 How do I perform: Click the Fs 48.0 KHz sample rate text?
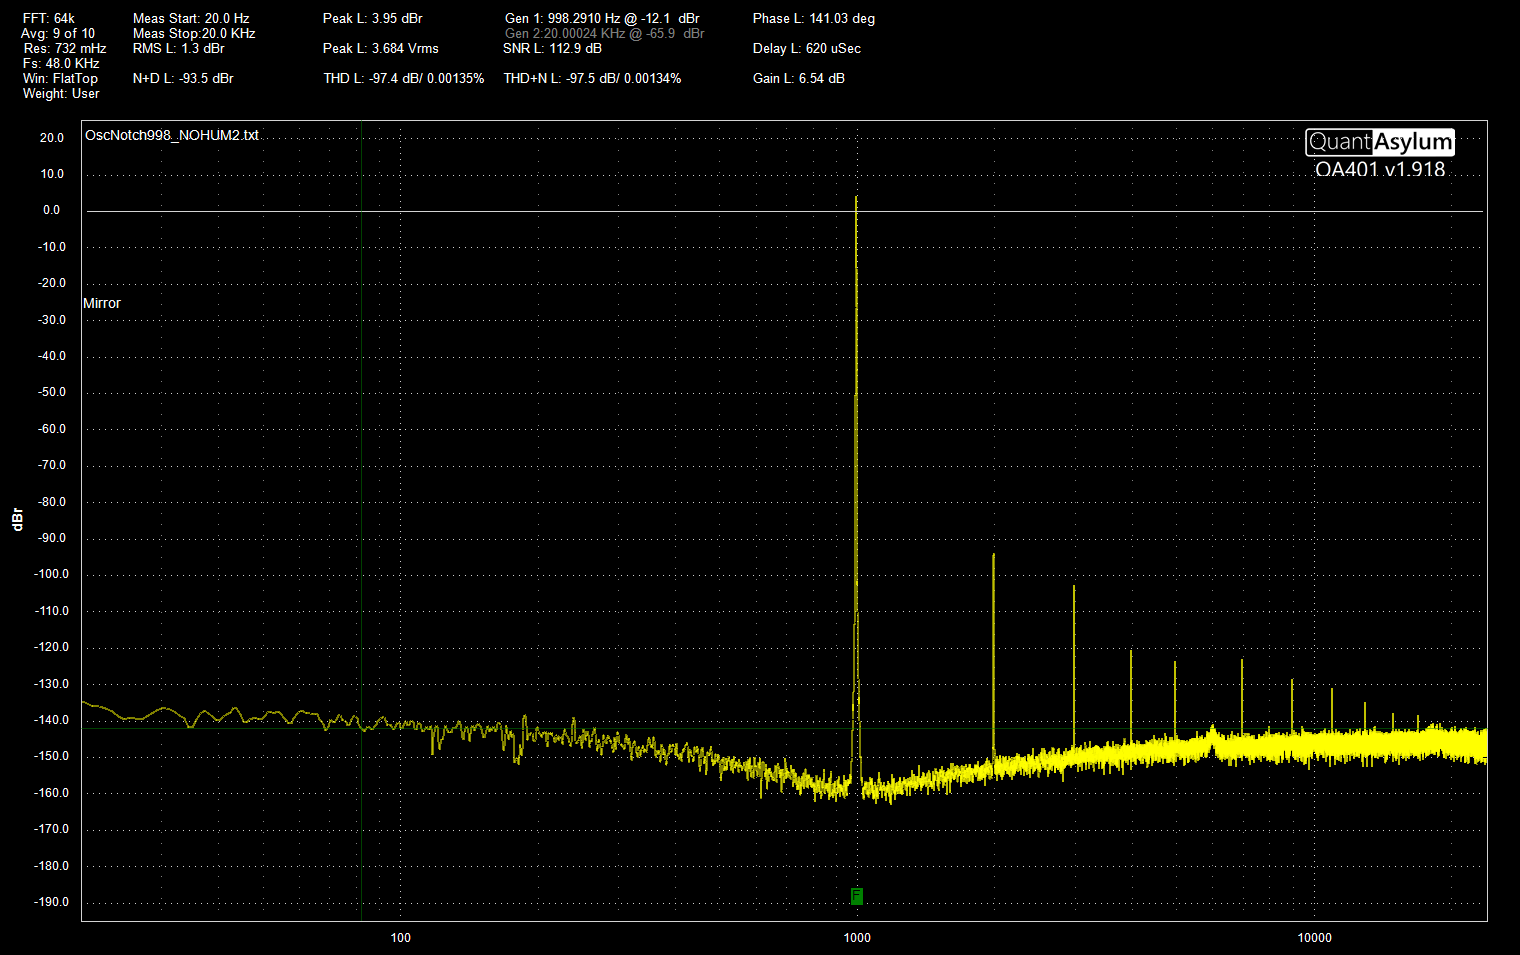point(61,63)
